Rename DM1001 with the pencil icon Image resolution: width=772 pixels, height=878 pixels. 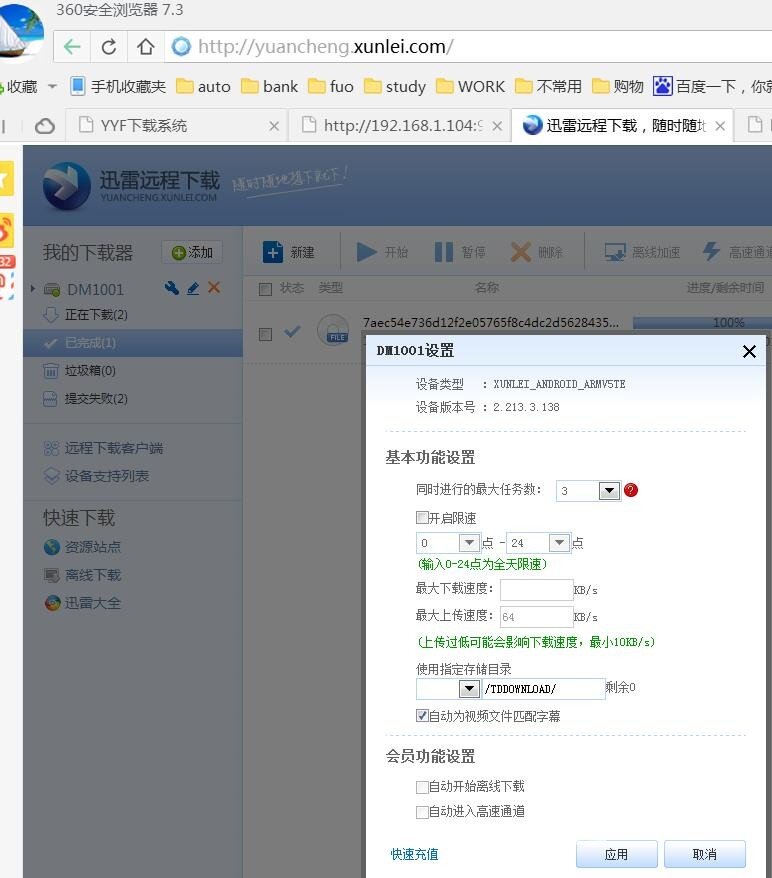[193, 288]
